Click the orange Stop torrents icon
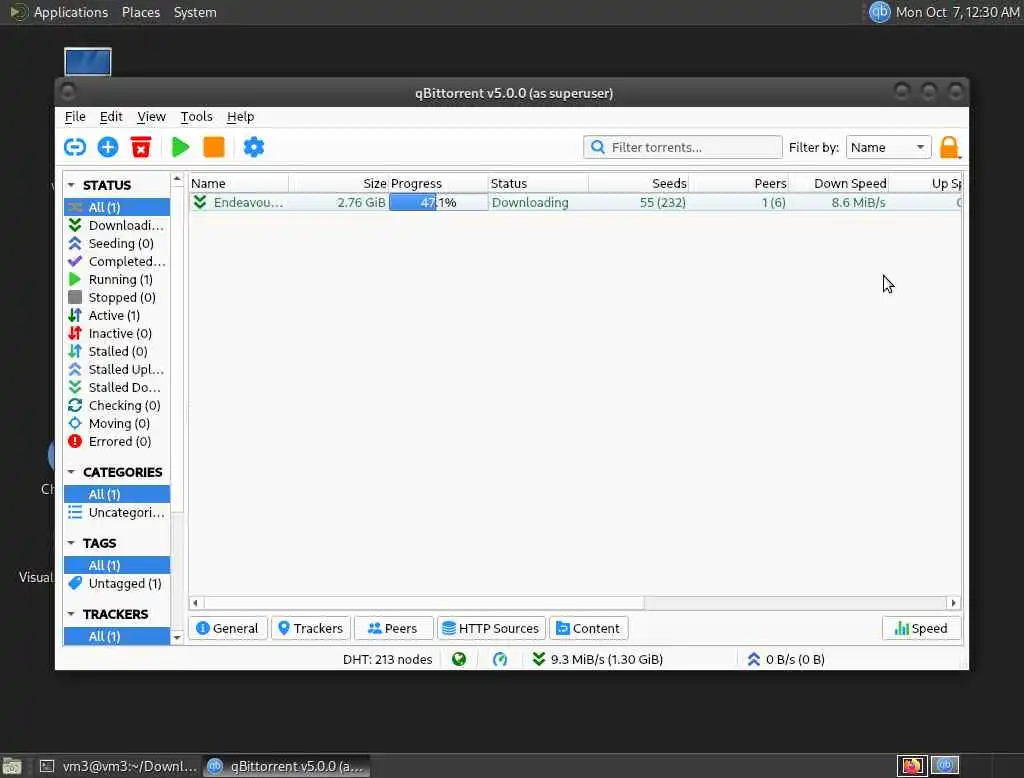 [214, 147]
